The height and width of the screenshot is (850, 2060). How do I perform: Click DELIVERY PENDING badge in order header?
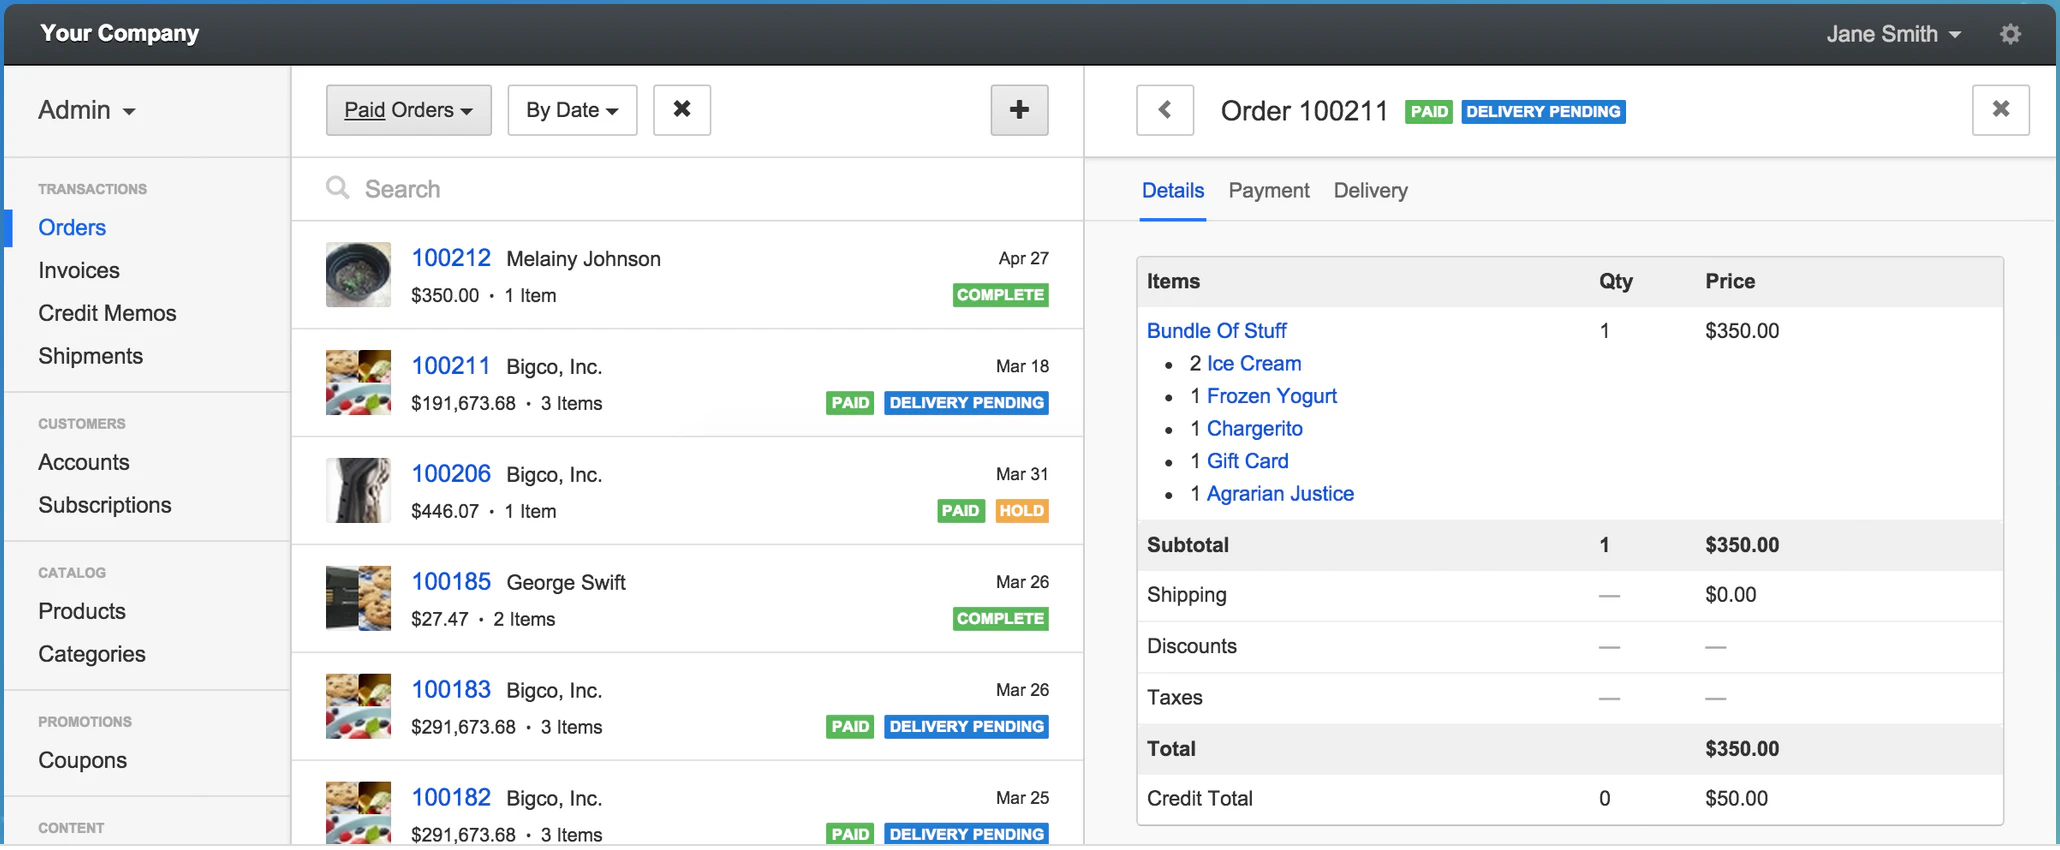[1543, 111]
